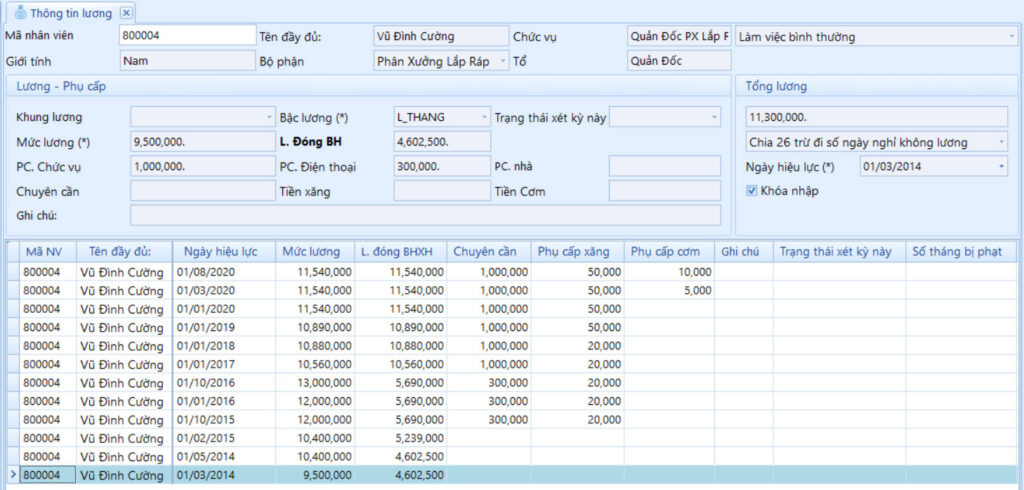This screenshot has width=1024, height=490.
Task: Click the Mức lương amount field
Action: coord(202,142)
